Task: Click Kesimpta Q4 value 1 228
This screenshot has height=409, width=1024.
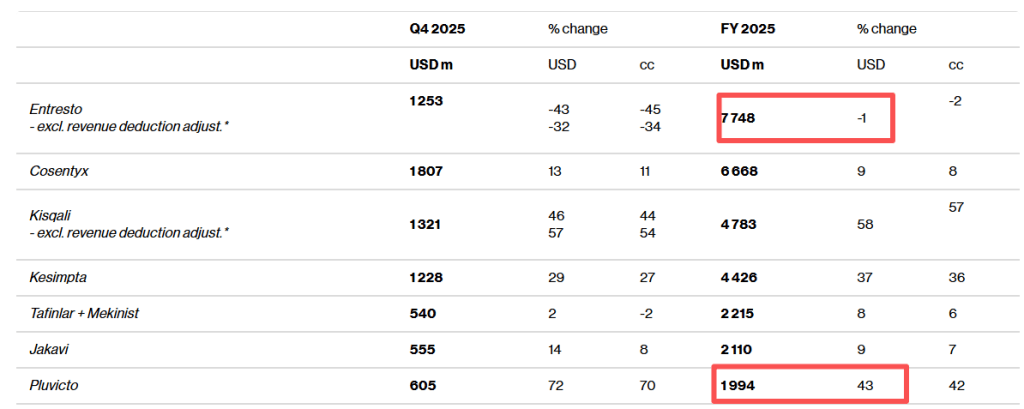Action: pyautogui.click(x=426, y=277)
